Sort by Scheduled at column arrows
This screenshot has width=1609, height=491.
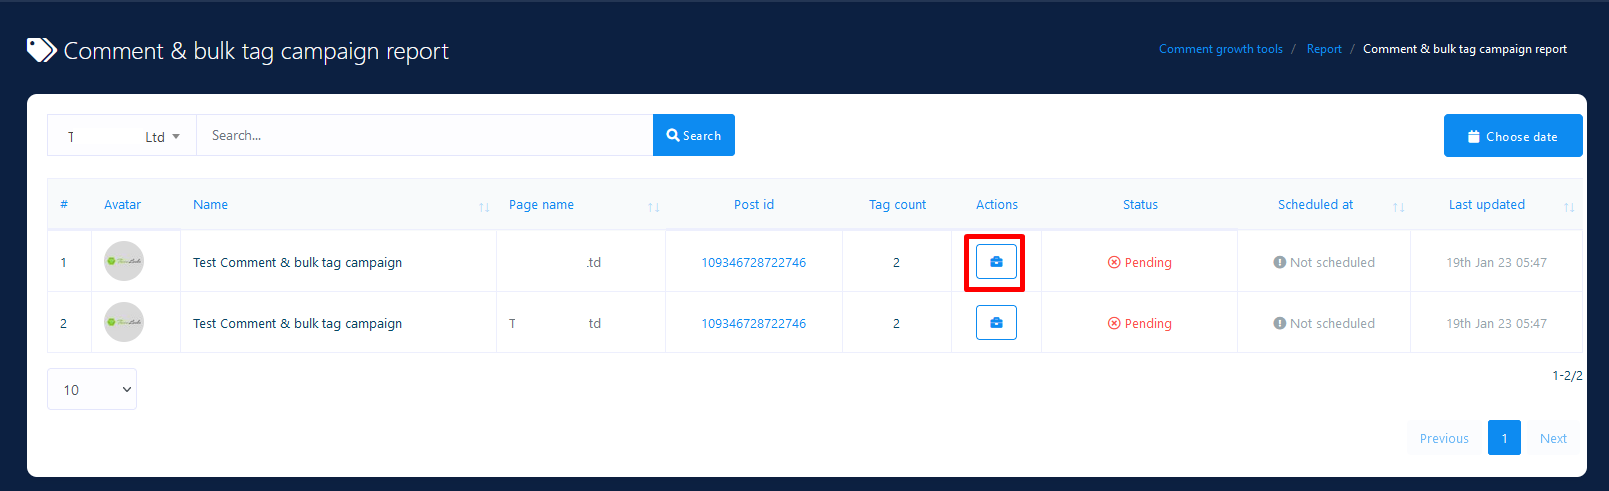pos(1398,207)
